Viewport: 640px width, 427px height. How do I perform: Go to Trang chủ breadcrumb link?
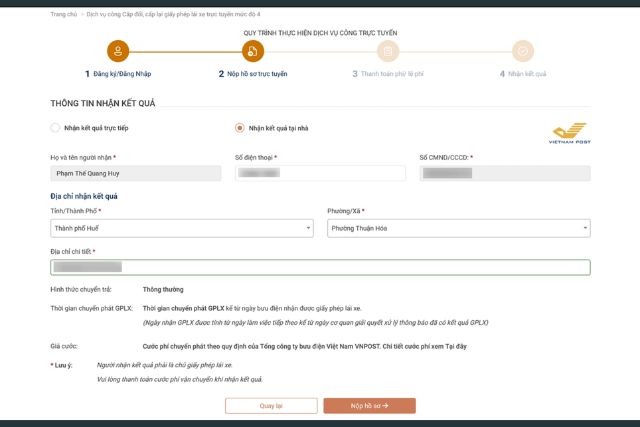(64, 14)
